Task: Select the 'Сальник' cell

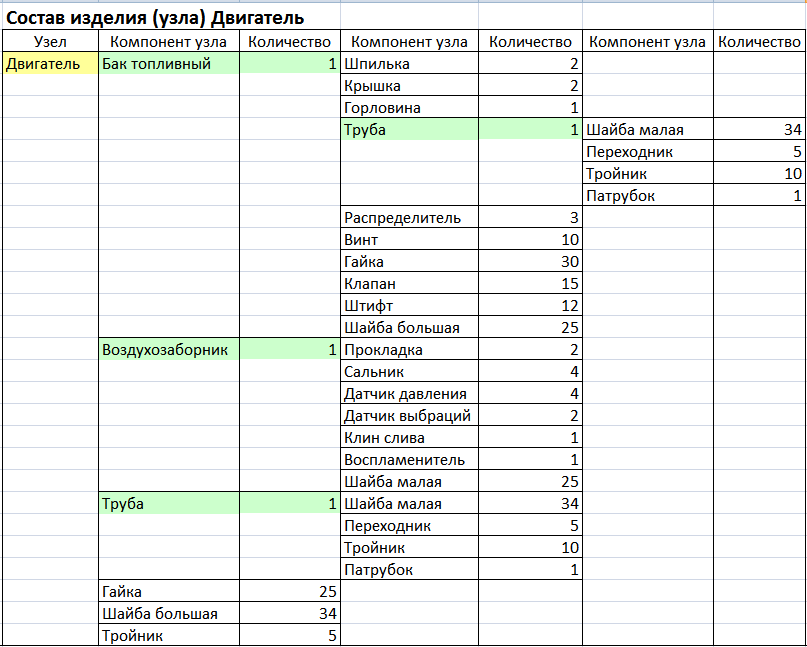Action: pyautogui.click(x=409, y=372)
